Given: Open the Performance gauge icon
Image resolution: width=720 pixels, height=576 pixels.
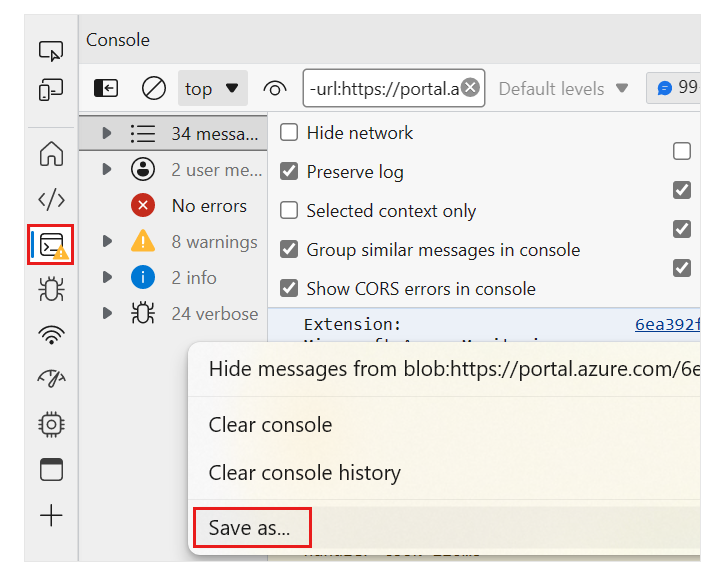Looking at the screenshot, I should click(x=51, y=380).
